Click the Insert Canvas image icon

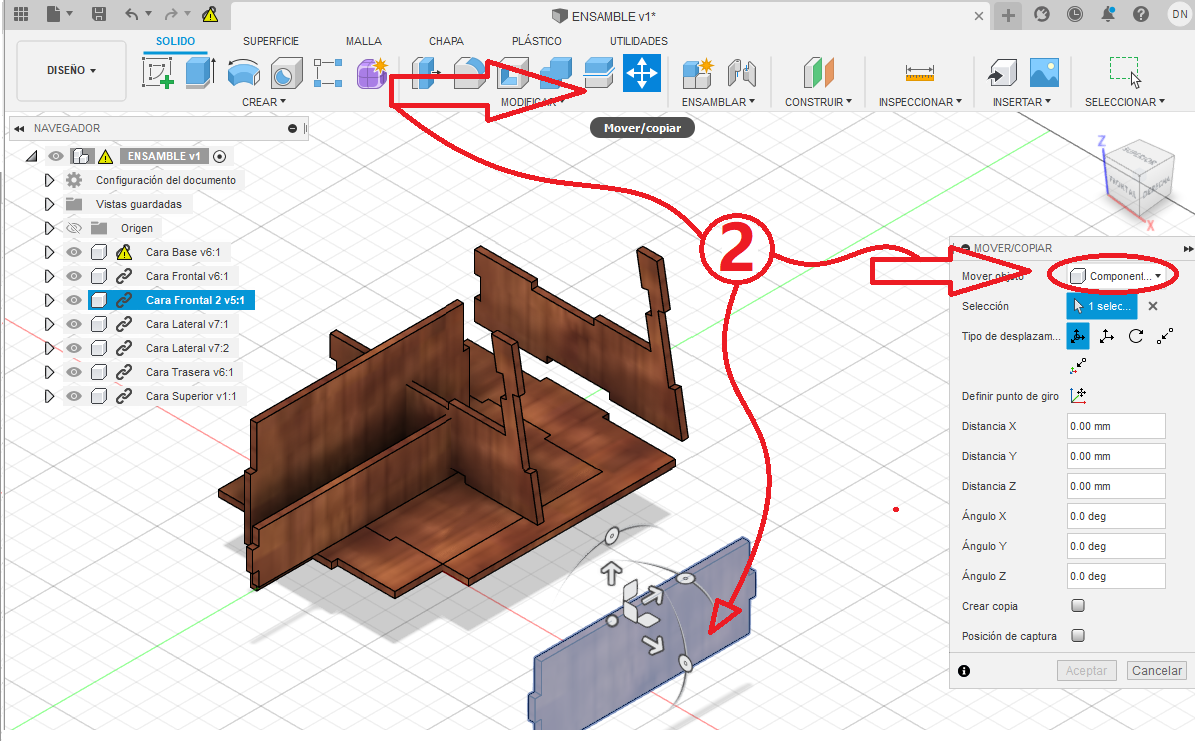pos(1044,73)
